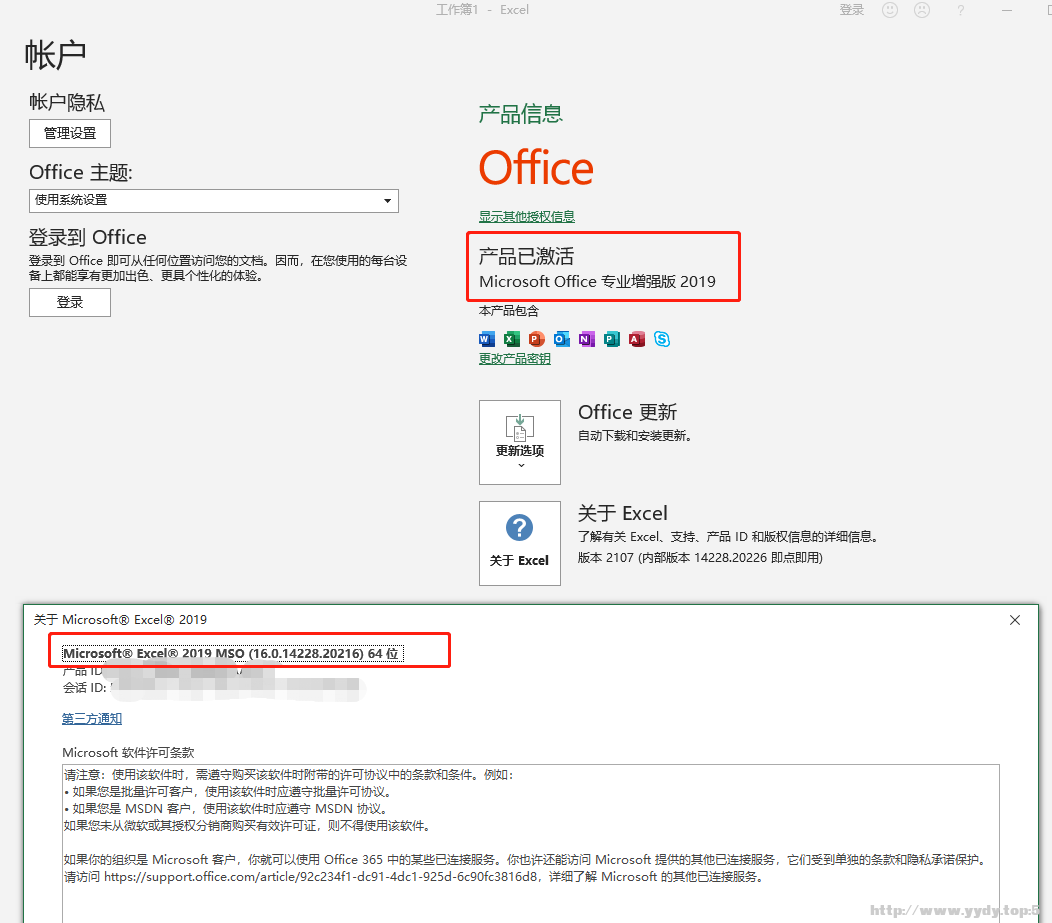
Task: Close the About Microsoft Excel dialog
Action: coord(1015,620)
